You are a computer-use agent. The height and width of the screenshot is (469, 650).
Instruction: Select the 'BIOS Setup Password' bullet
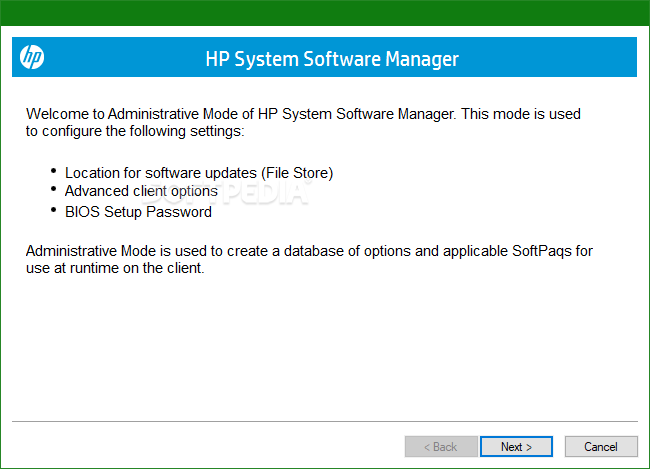(x=138, y=212)
